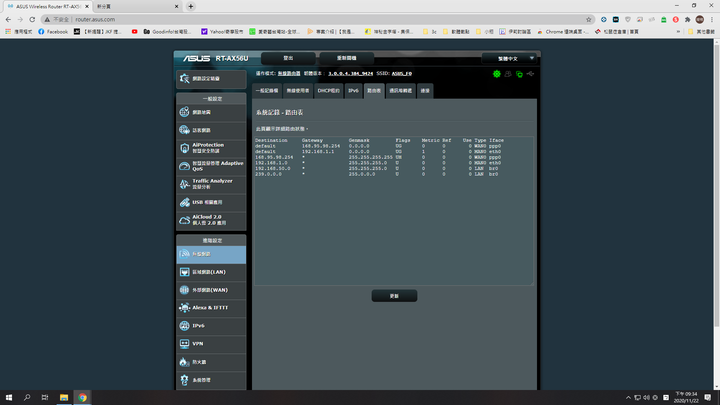Click inside the routing table text area
The width and height of the screenshot is (720, 405).
tap(394, 211)
